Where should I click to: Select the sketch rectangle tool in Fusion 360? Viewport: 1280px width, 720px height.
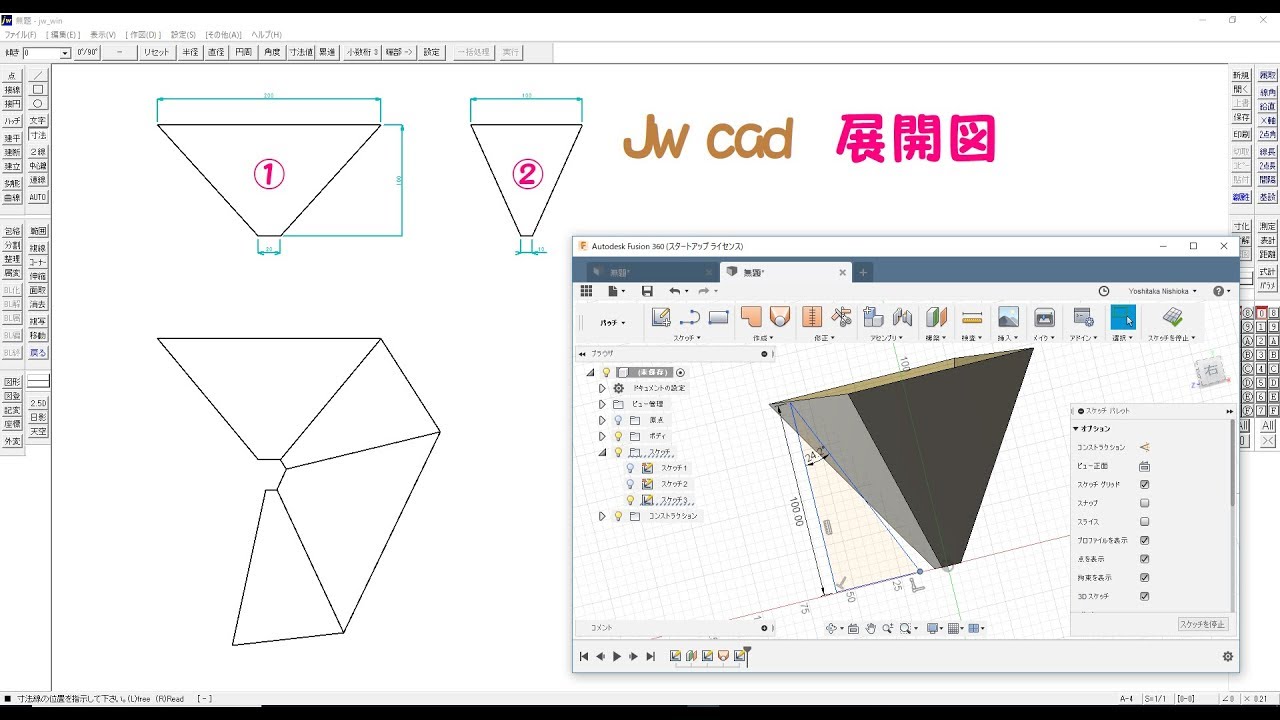pos(718,317)
